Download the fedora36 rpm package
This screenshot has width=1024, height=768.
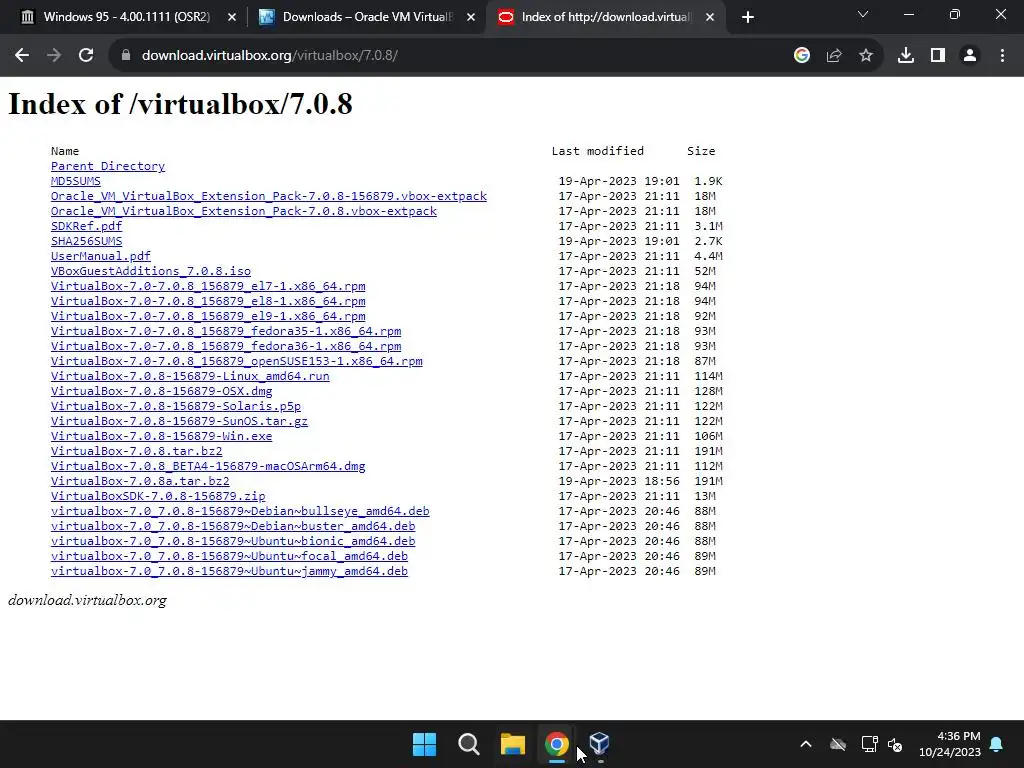(226, 346)
